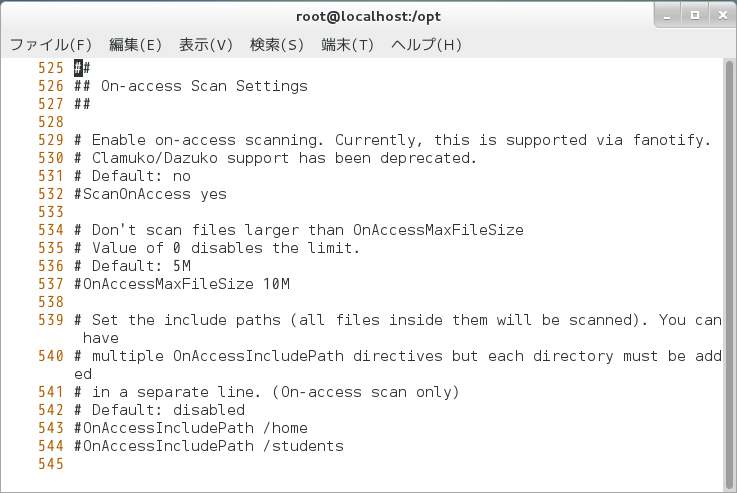Viewport: 737px width, 493px height.
Task: Open the ファイル(F) menu
Action: pos(51,45)
